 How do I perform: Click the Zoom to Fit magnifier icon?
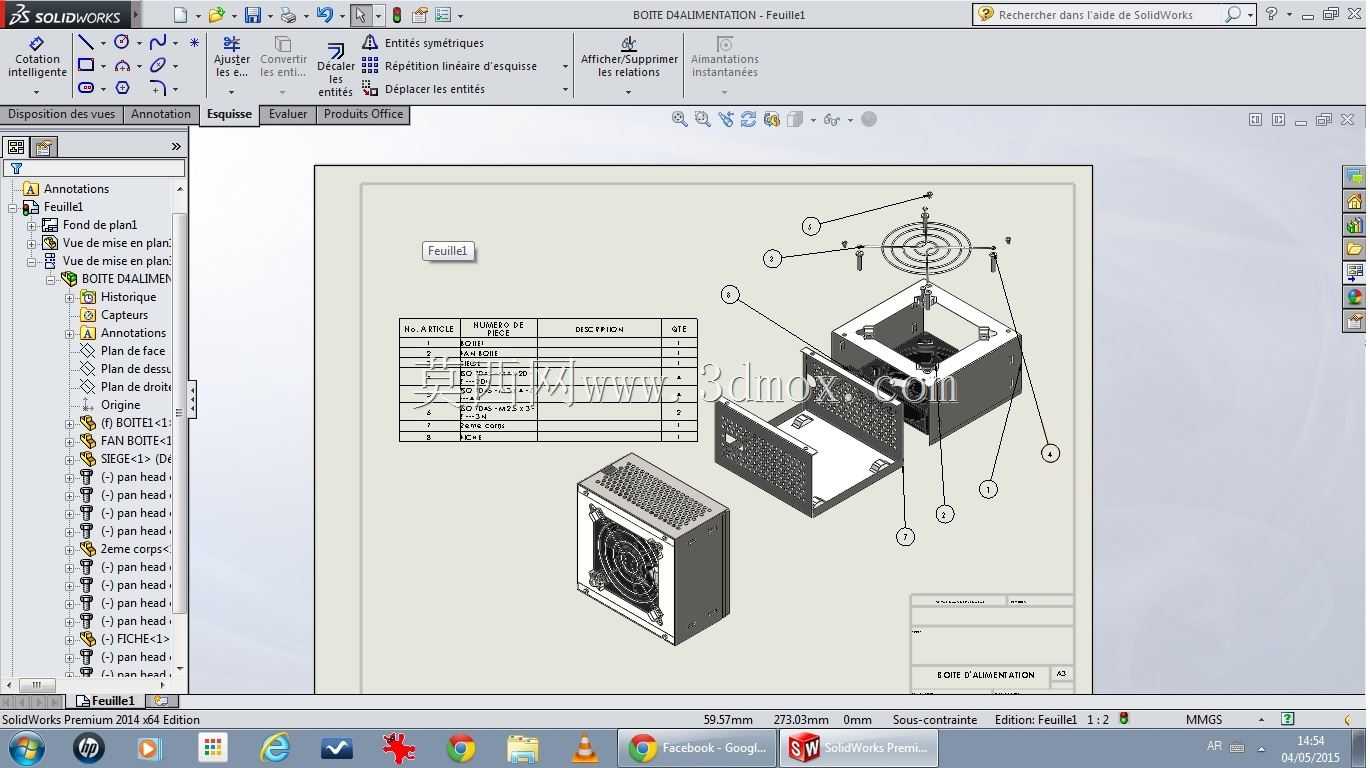point(679,119)
